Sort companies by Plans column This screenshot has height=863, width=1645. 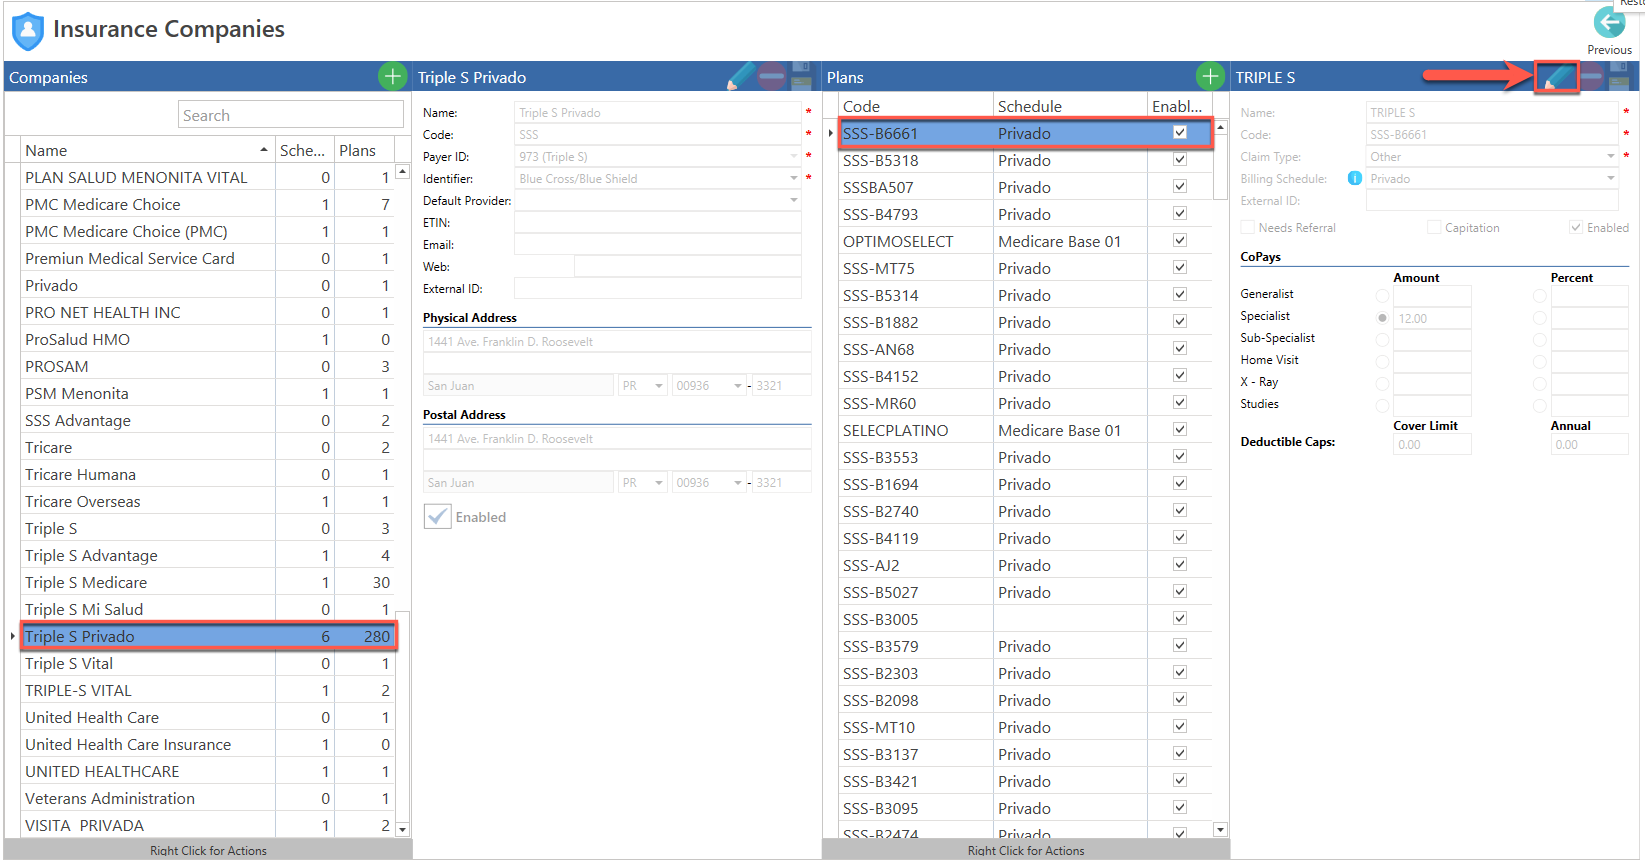(x=364, y=150)
